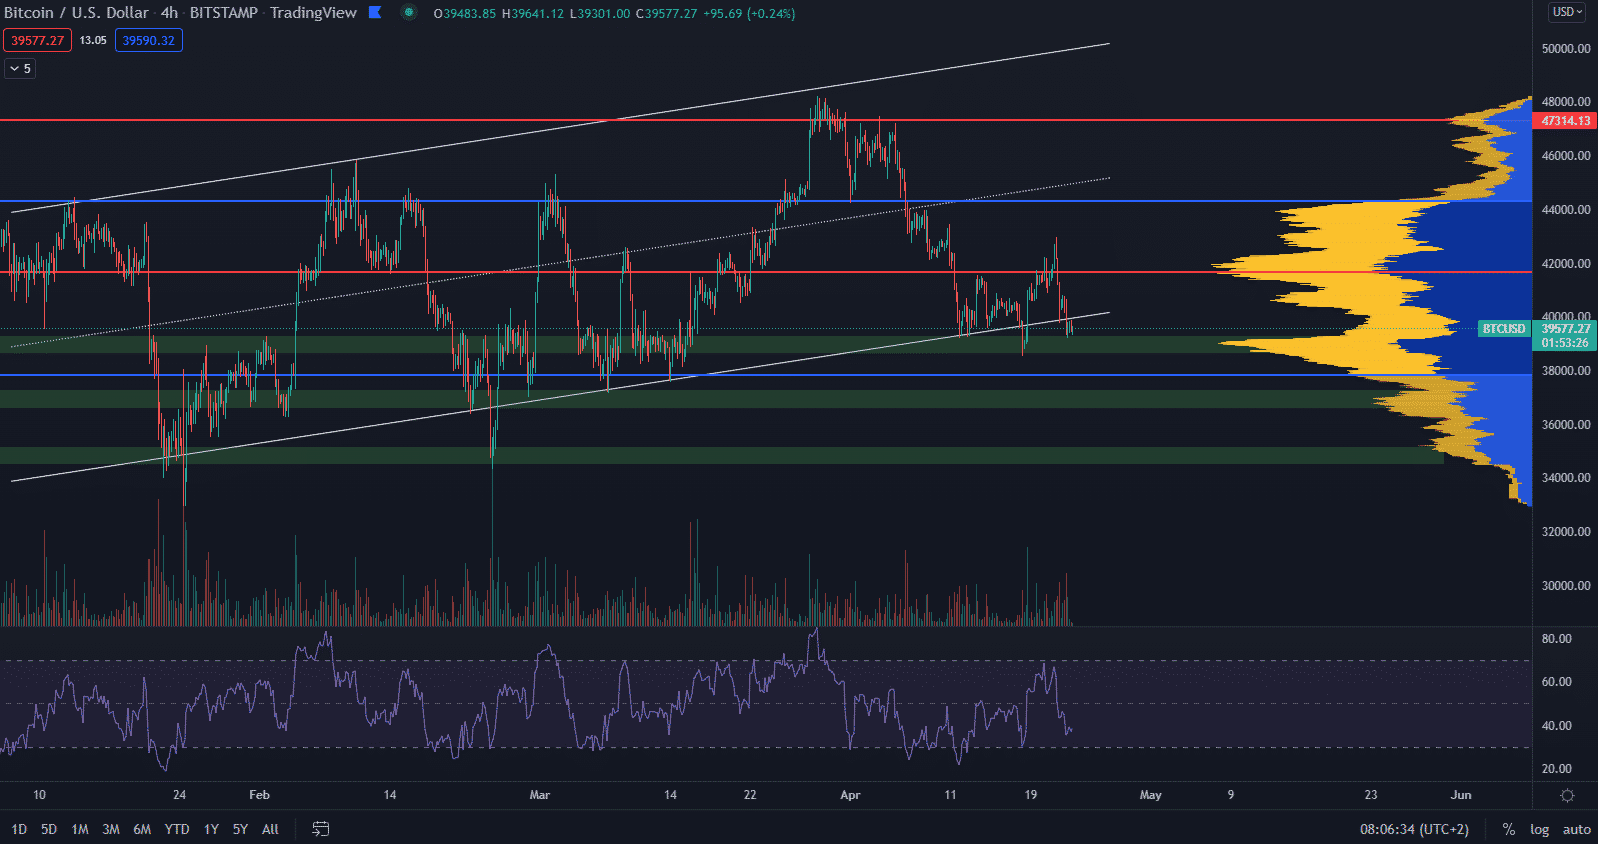Viewport: 1598px width, 844px height.
Task: Expand the collapsed indicators legend showing 5
Action: 20,69
